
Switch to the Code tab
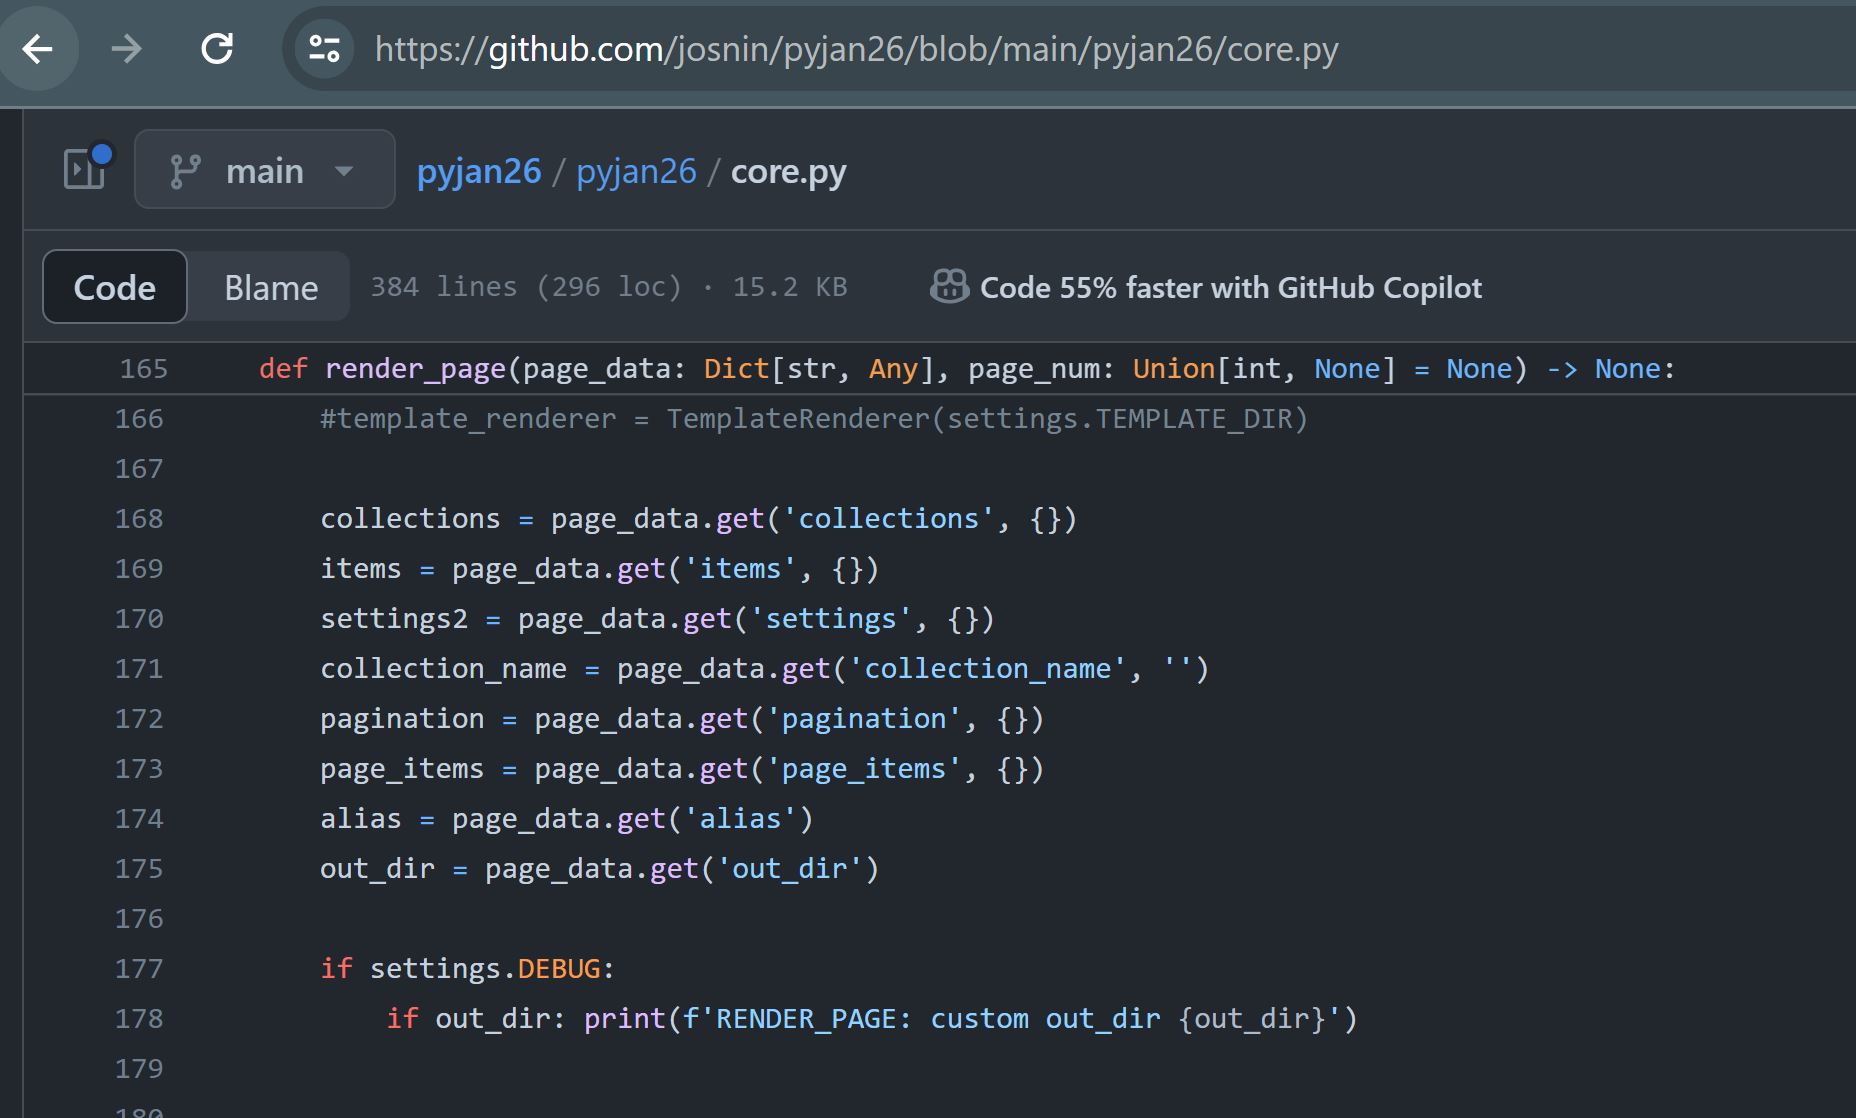point(115,287)
